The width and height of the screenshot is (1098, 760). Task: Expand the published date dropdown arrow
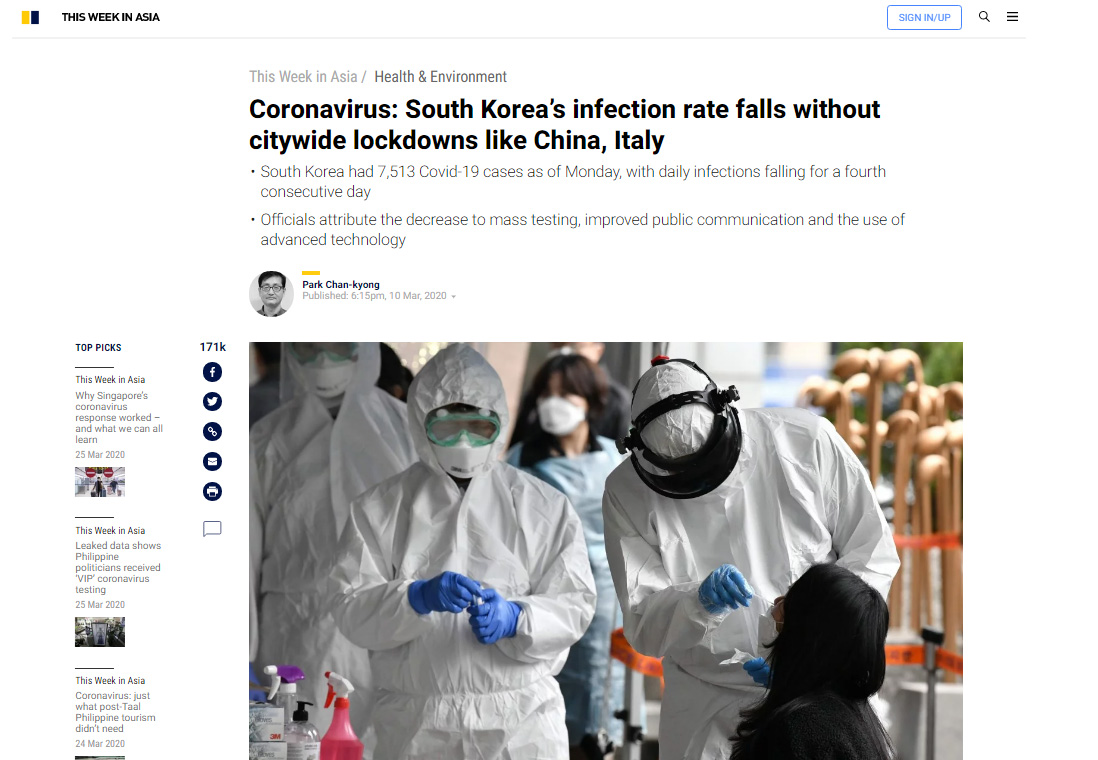pyautogui.click(x=454, y=297)
